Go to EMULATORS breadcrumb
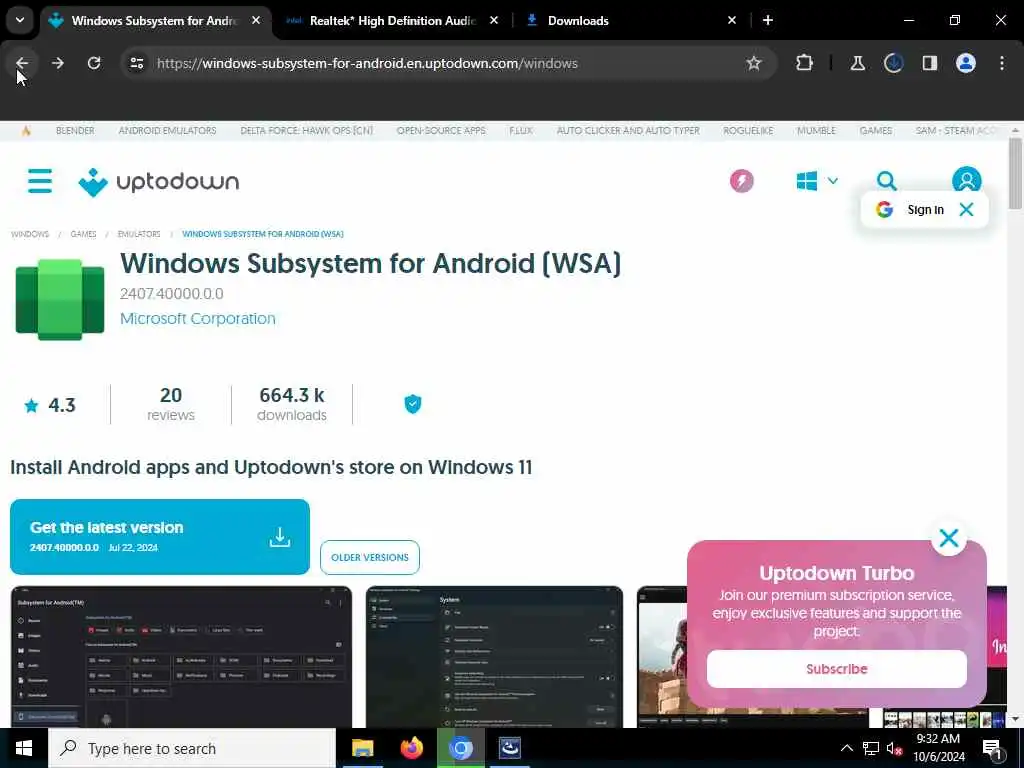Screen dimensions: 1024x768 click(138, 234)
